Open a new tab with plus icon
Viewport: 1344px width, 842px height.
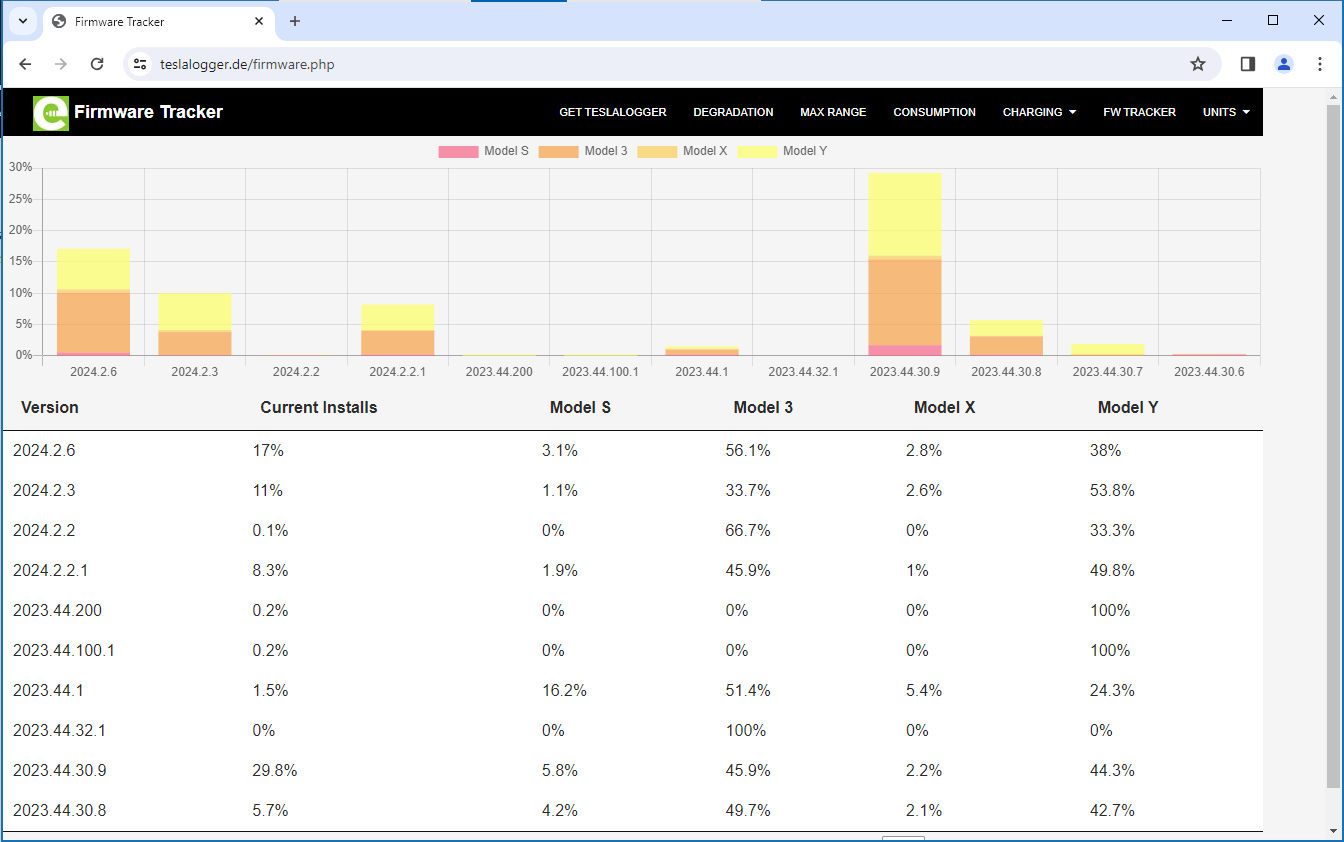pos(294,21)
